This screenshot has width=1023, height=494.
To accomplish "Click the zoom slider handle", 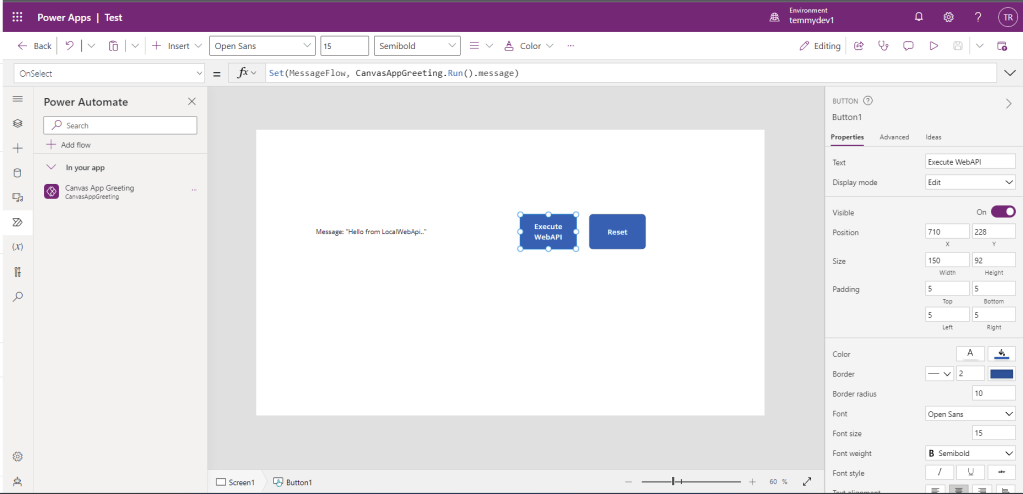I will point(673,482).
